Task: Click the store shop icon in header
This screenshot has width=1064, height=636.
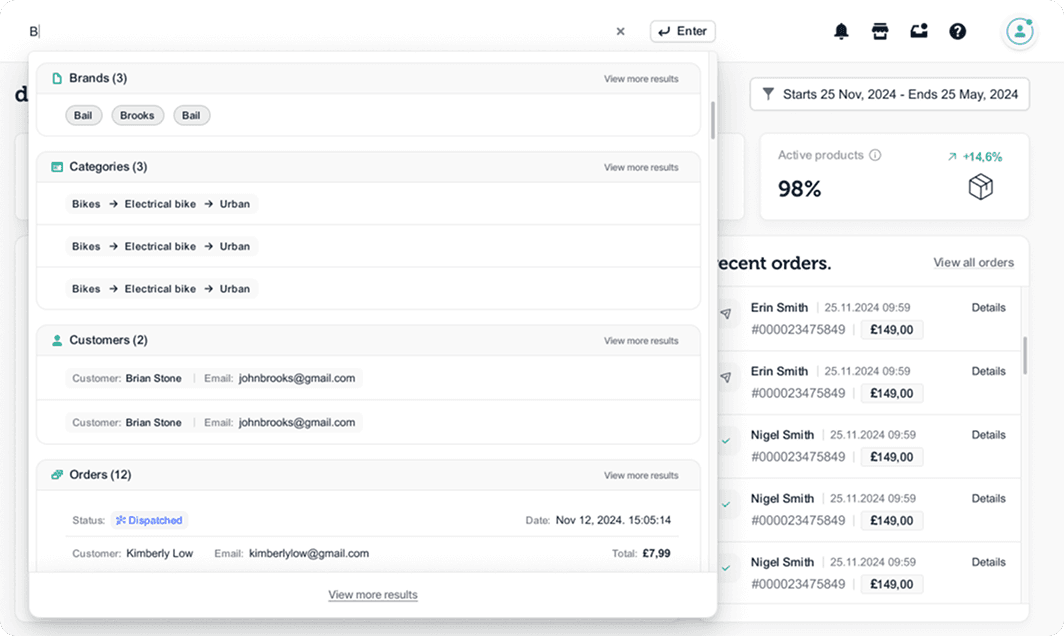Action: tap(880, 31)
